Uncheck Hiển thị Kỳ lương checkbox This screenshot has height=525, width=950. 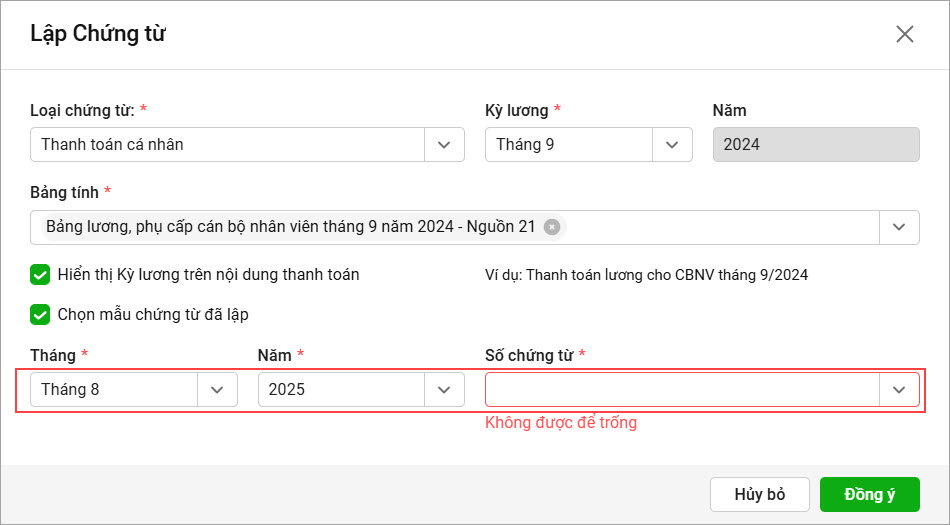coord(40,275)
